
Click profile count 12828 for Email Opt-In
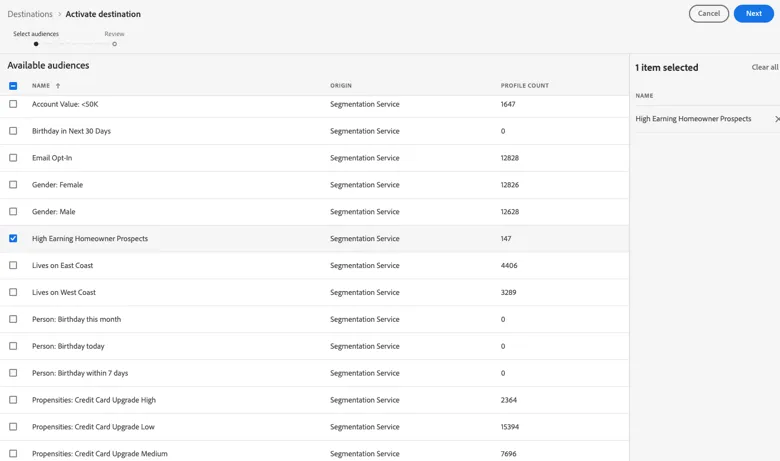coord(509,158)
